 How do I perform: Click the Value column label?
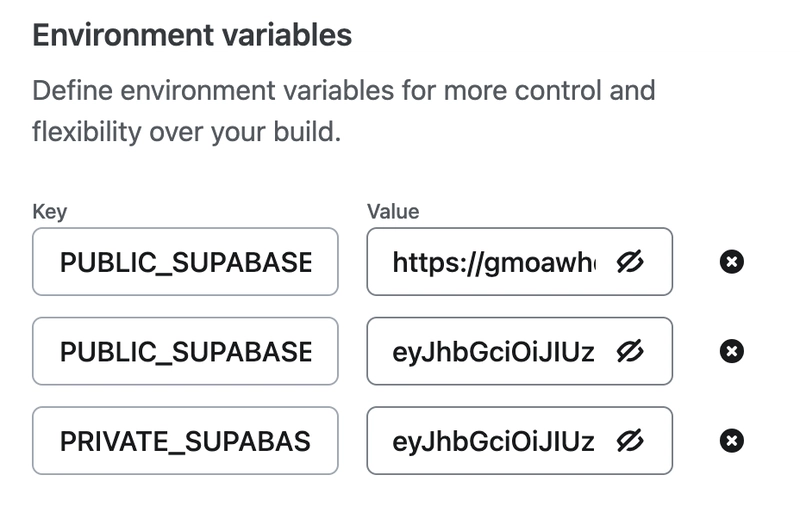pyautogui.click(x=393, y=211)
